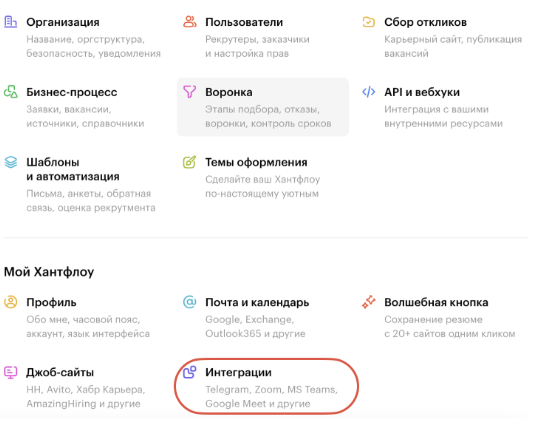Viewport: 533px width, 433px height.
Task: Click the Профиль user avatar icon
Action: [x=11, y=302]
